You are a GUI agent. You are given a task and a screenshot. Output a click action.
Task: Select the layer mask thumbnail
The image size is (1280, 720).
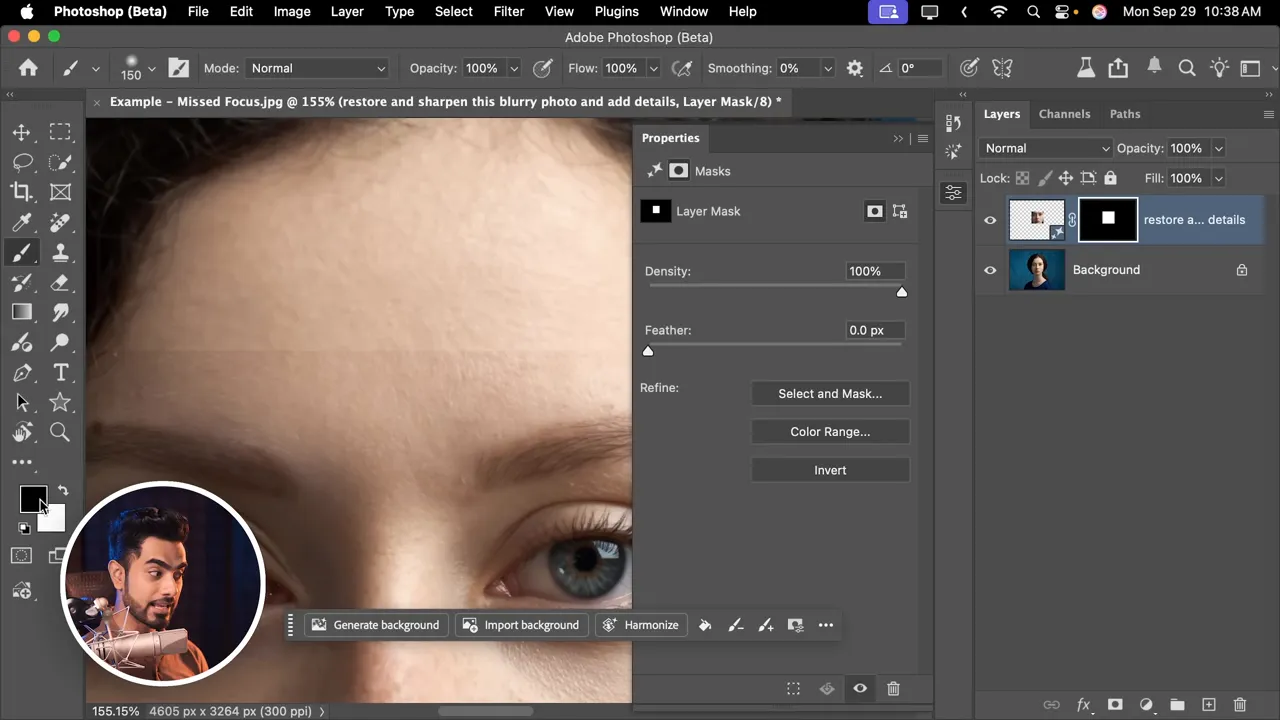[1108, 220]
